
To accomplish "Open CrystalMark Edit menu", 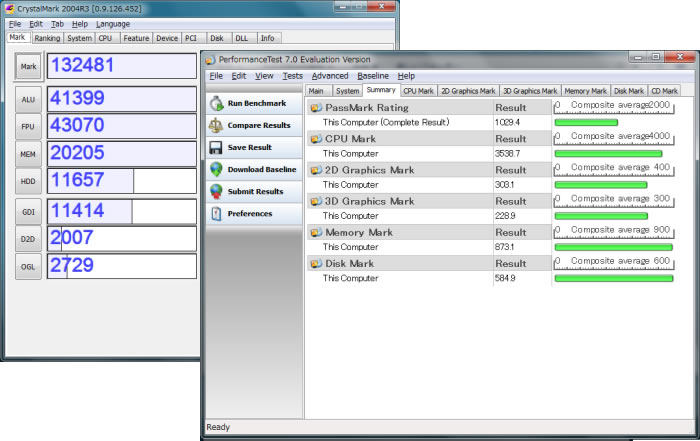I will click(36, 24).
